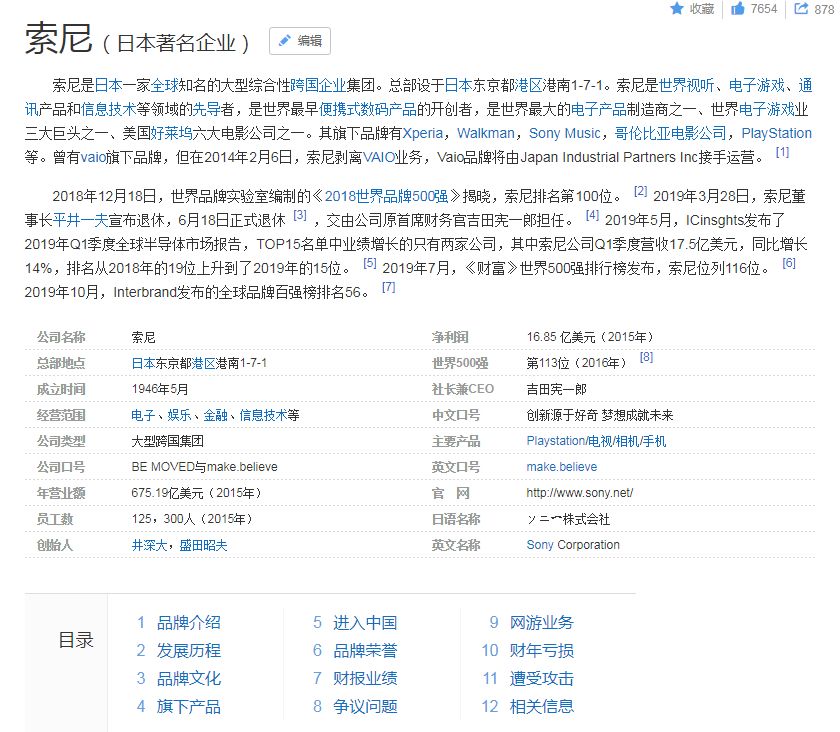Open the PlayStation link in intro
Image resolution: width=840 pixels, height=732 pixels.
coord(777,133)
